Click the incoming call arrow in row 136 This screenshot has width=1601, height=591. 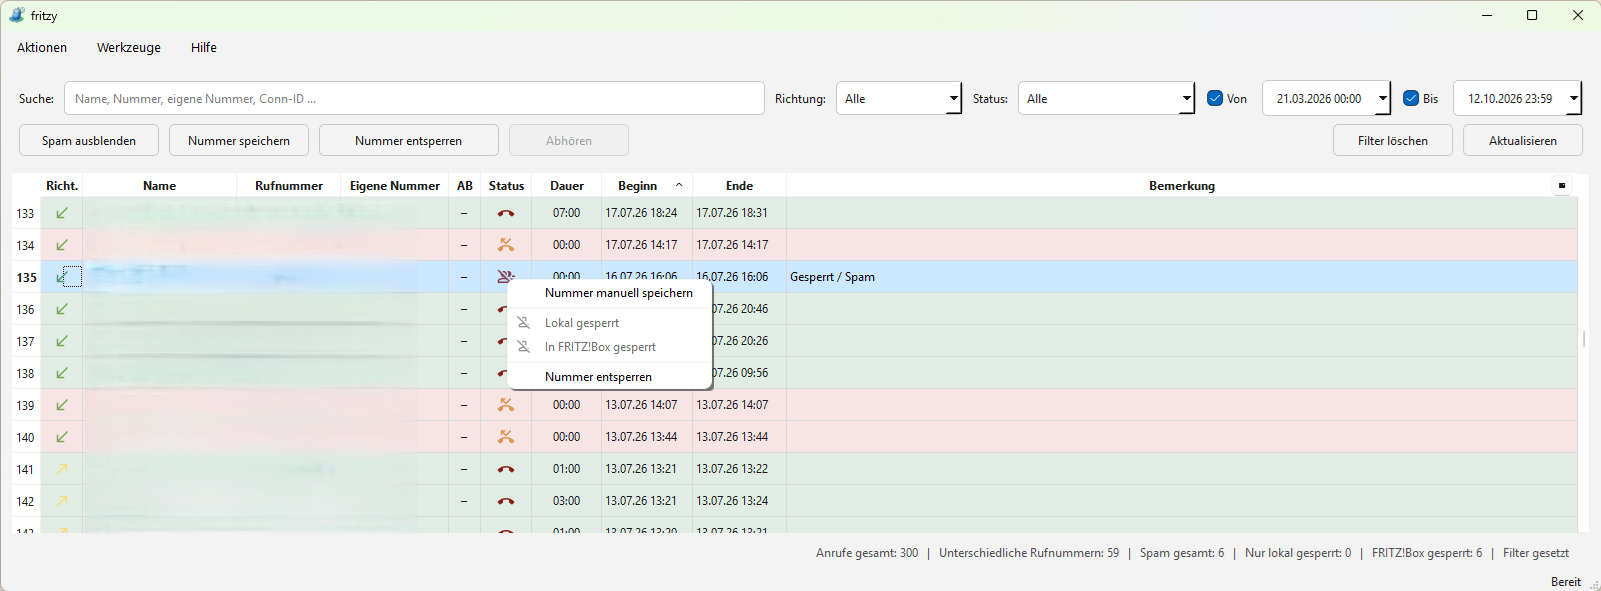point(62,309)
